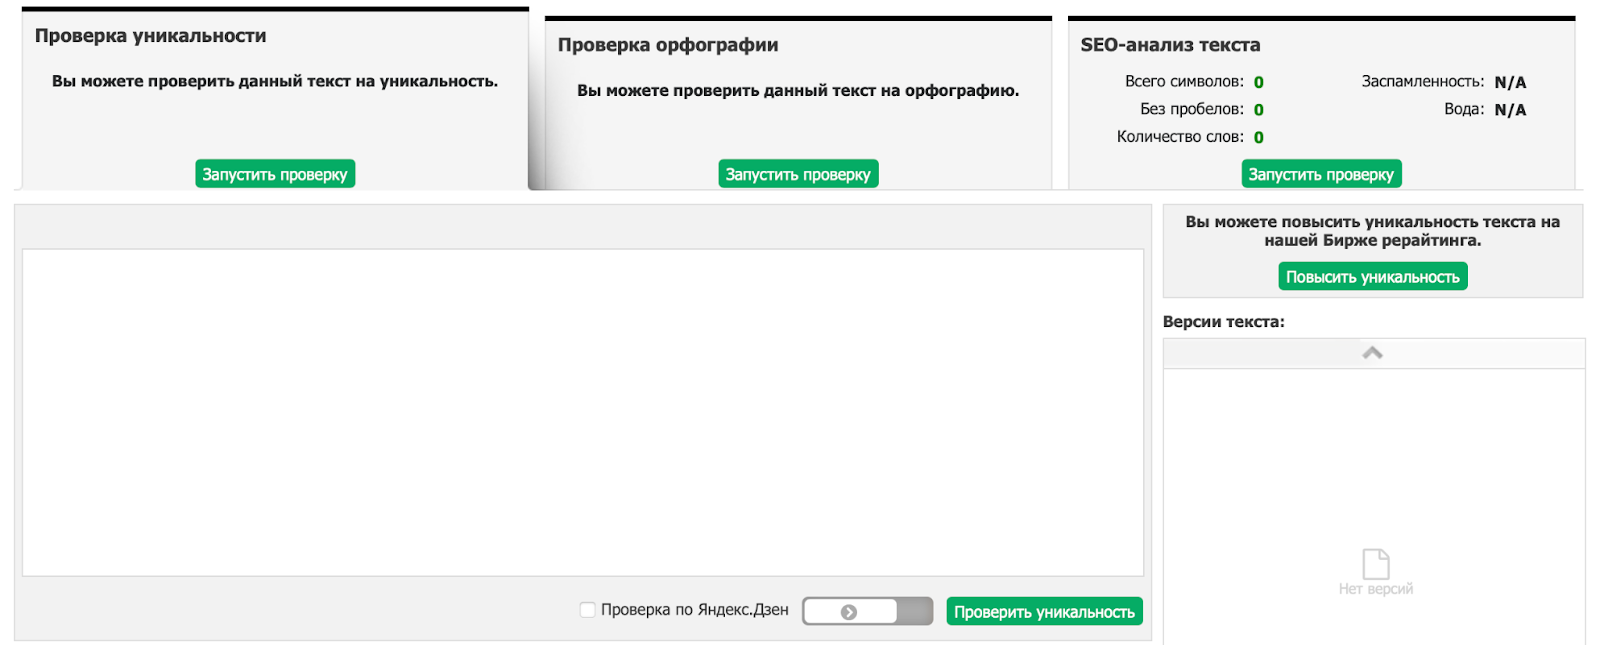Collapse the text versions list with the chevron
This screenshot has height=645, width=1600.
[1372, 353]
